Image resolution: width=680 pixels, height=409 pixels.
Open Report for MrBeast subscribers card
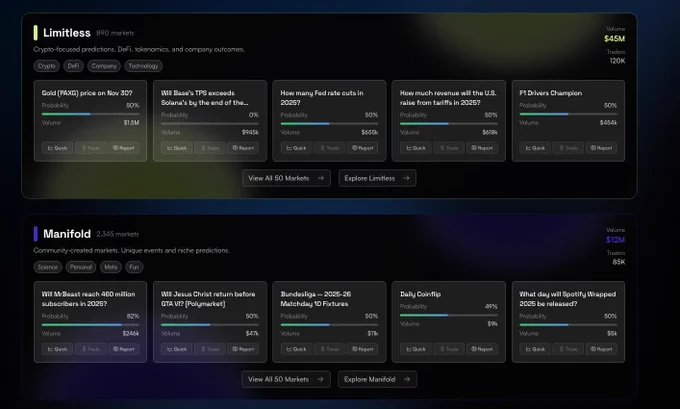point(124,349)
